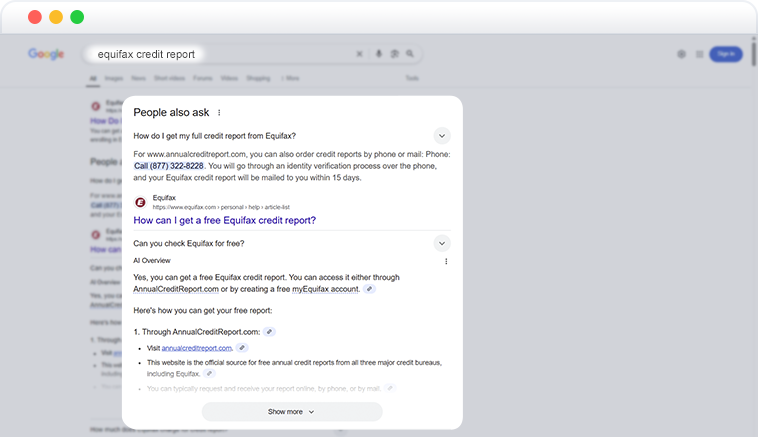Select the All search tab
The height and width of the screenshot is (437, 758).
click(x=93, y=78)
